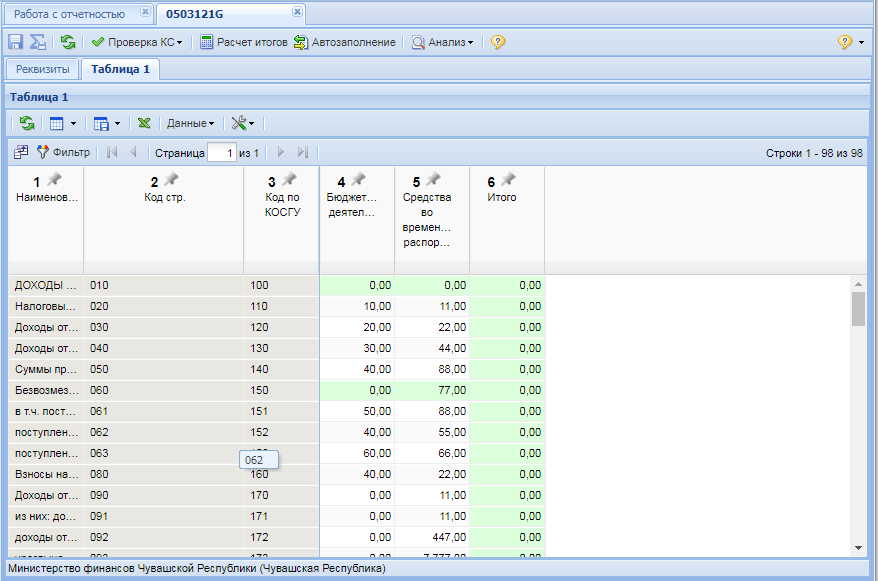Click the vertical scrollbar thumb of the table
The height and width of the screenshot is (581, 878).
tap(858, 308)
